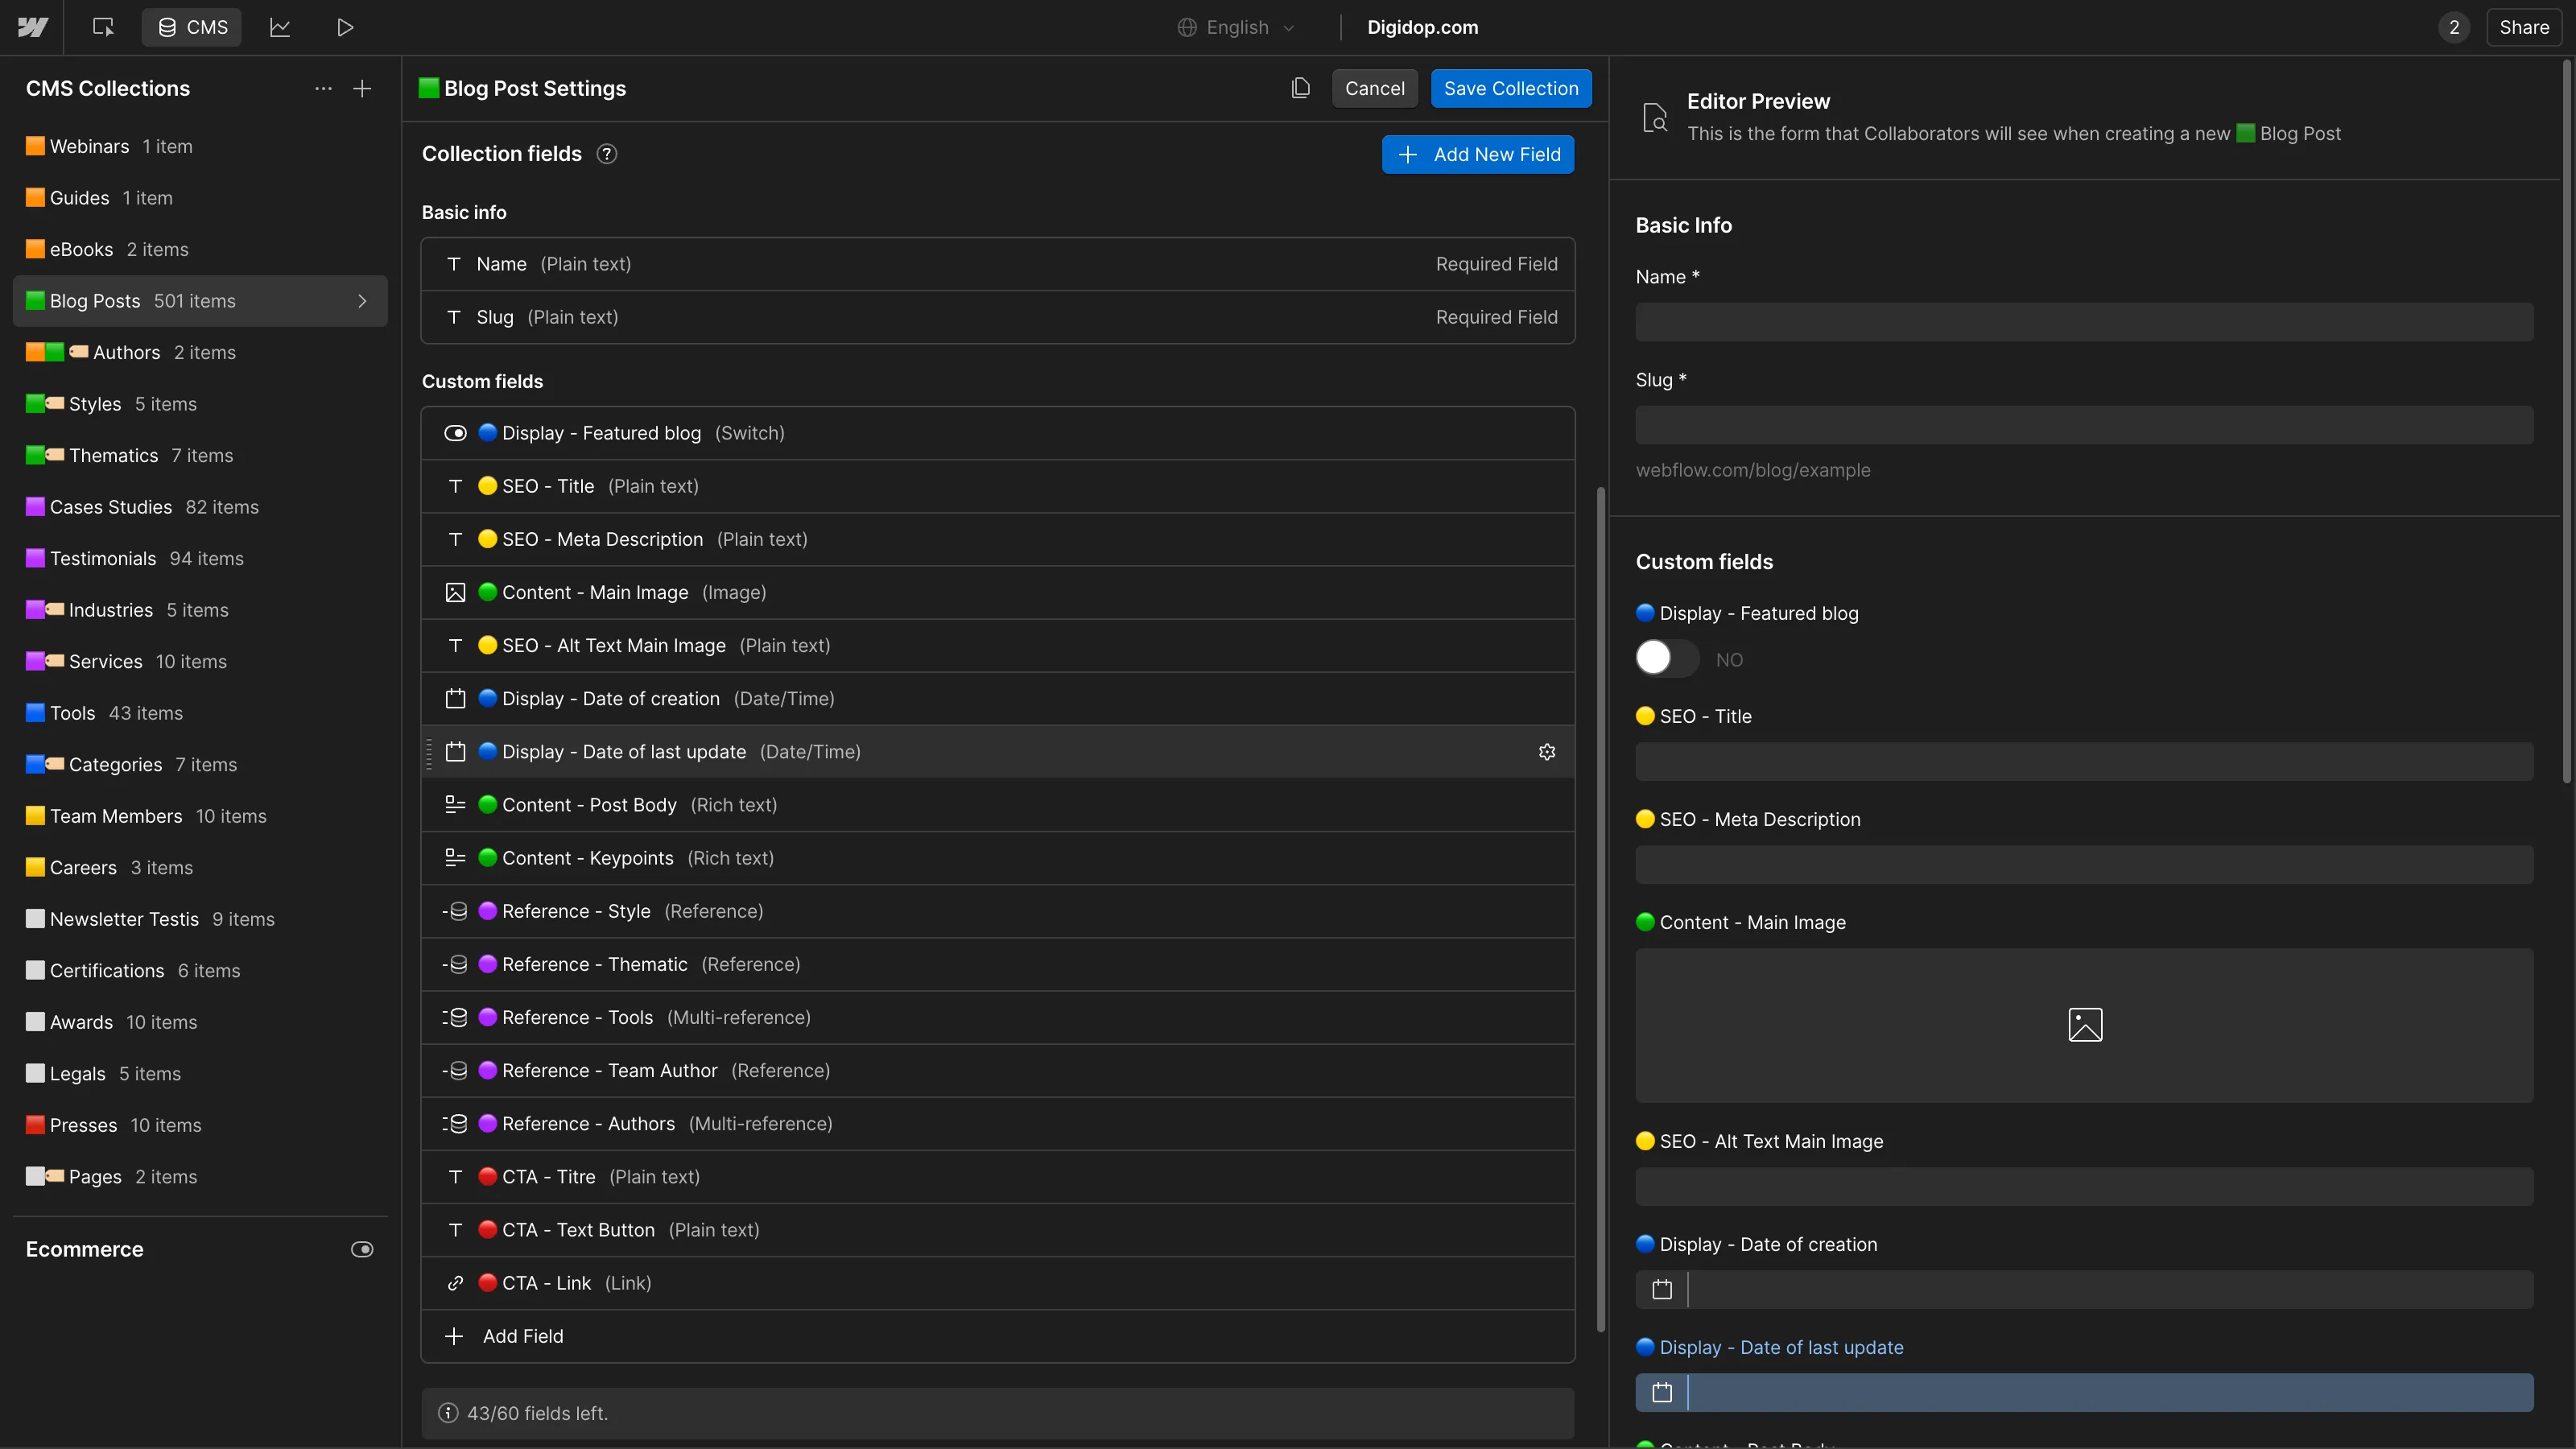Click calendar icon on Display - Date of creation row
2576x1449 pixels.
tap(455, 699)
